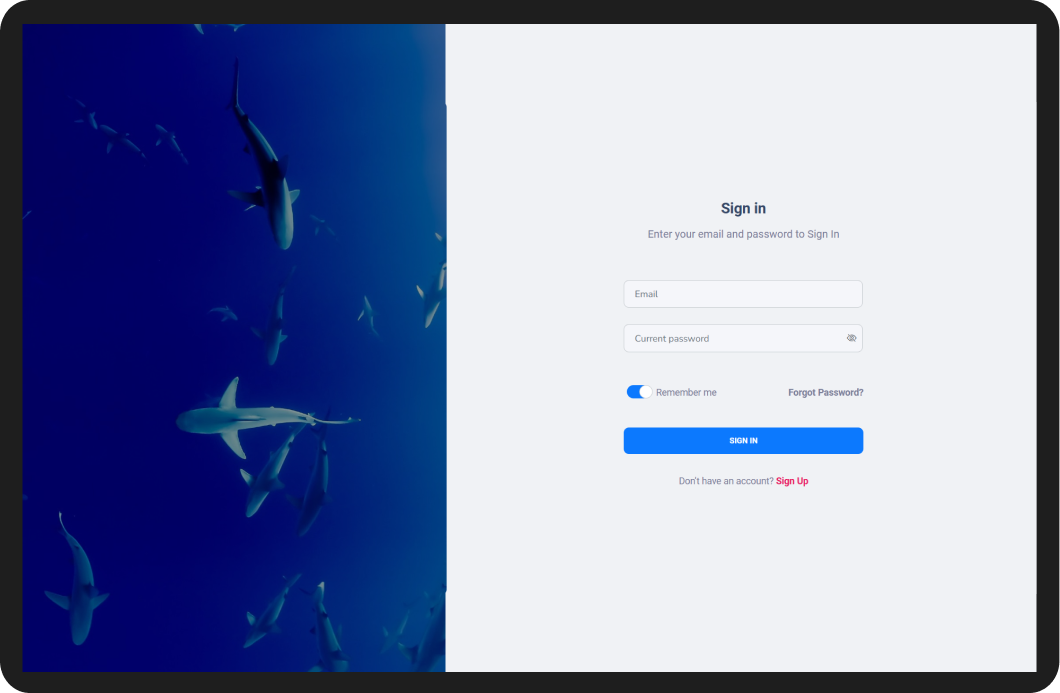
Task: Click into the Email field
Action: point(743,294)
